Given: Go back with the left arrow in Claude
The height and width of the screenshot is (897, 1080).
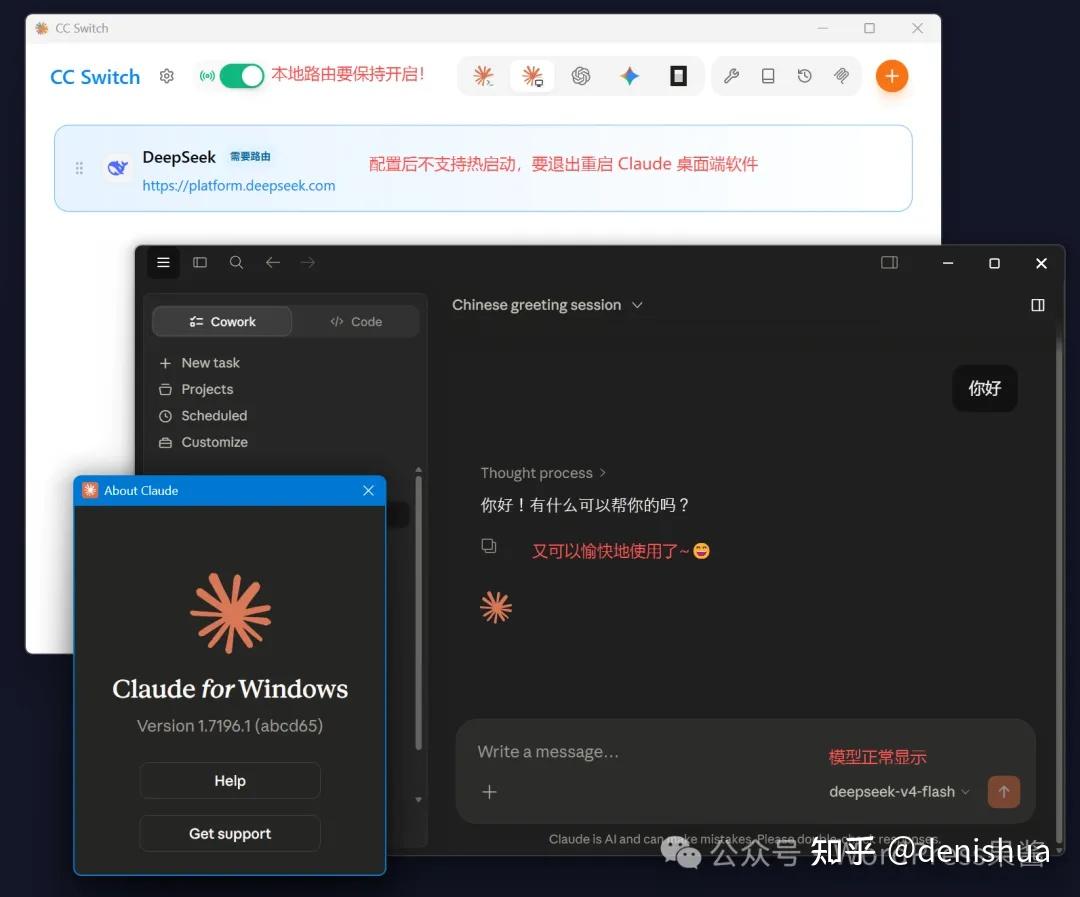Looking at the screenshot, I should 273,262.
